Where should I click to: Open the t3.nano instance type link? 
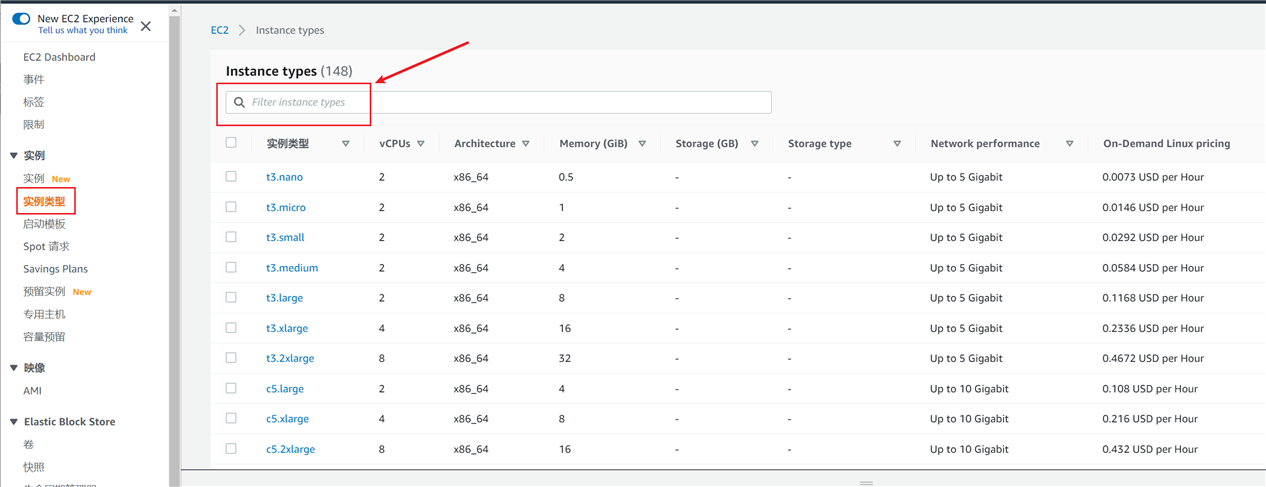[x=284, y=177]
